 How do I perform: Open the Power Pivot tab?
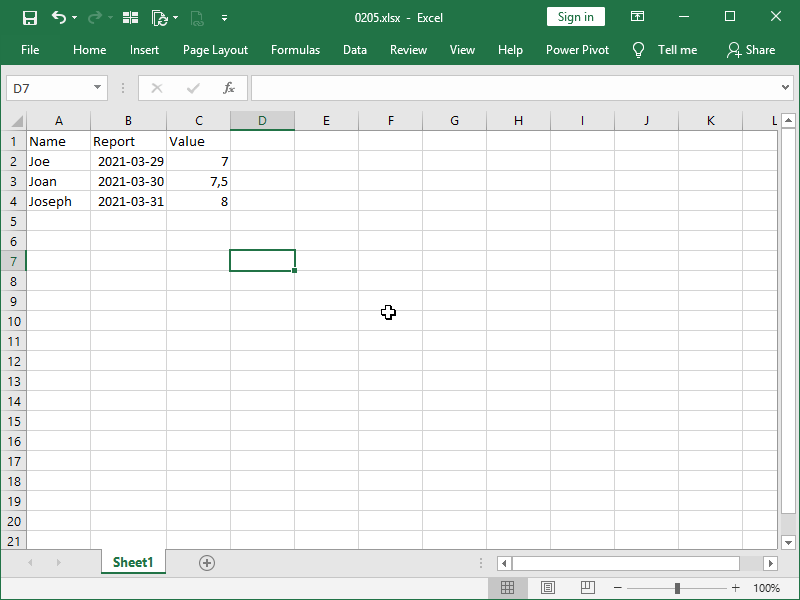(x=577, y=49)
